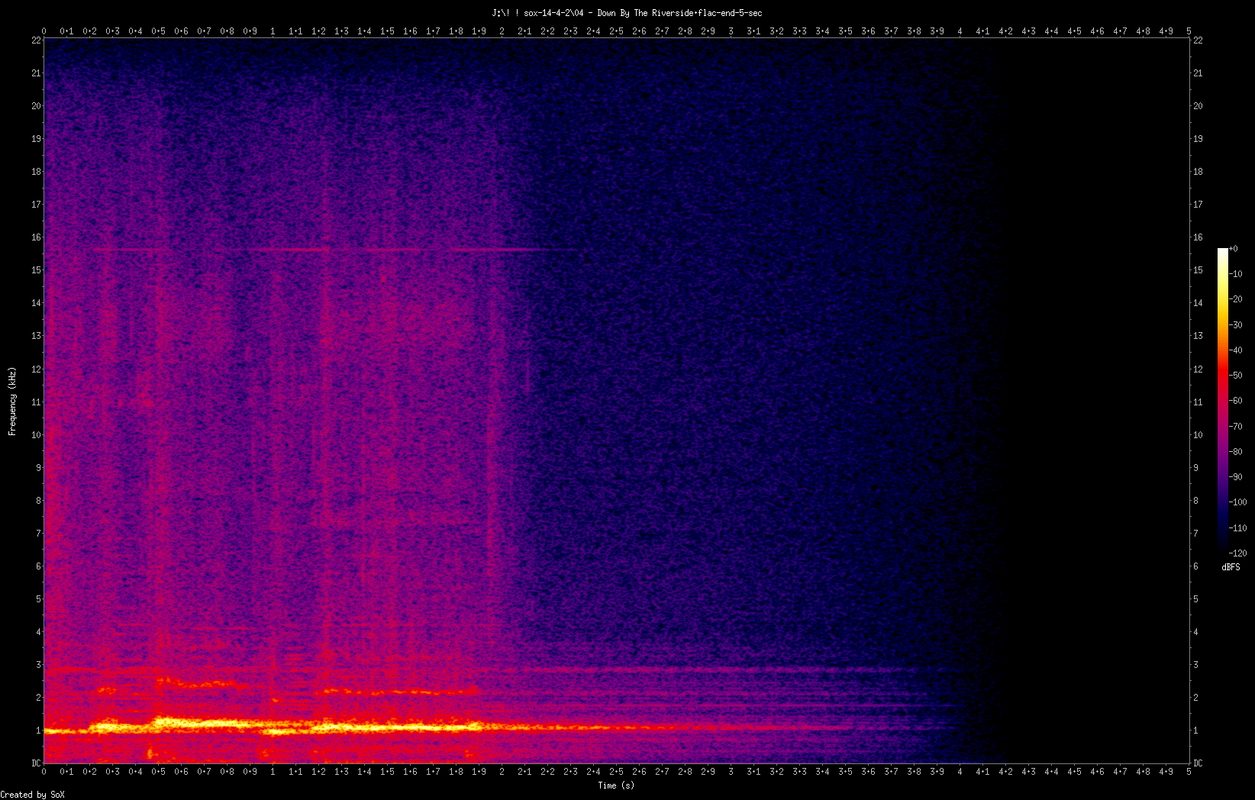1255x800 pixels.
Task: Click "-30" on the dBFS scale
Action: coord(1235,324)
